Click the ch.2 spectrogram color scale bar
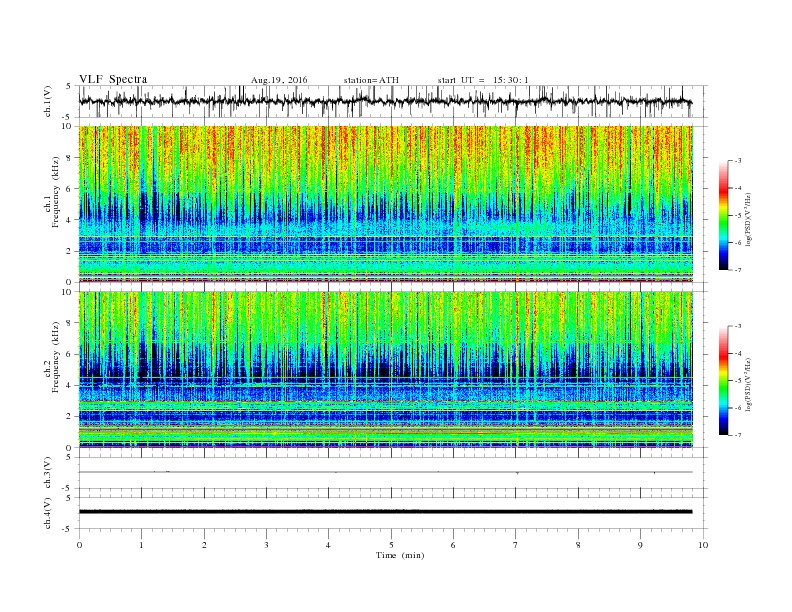792x612 pixels. tap(723, 380)
